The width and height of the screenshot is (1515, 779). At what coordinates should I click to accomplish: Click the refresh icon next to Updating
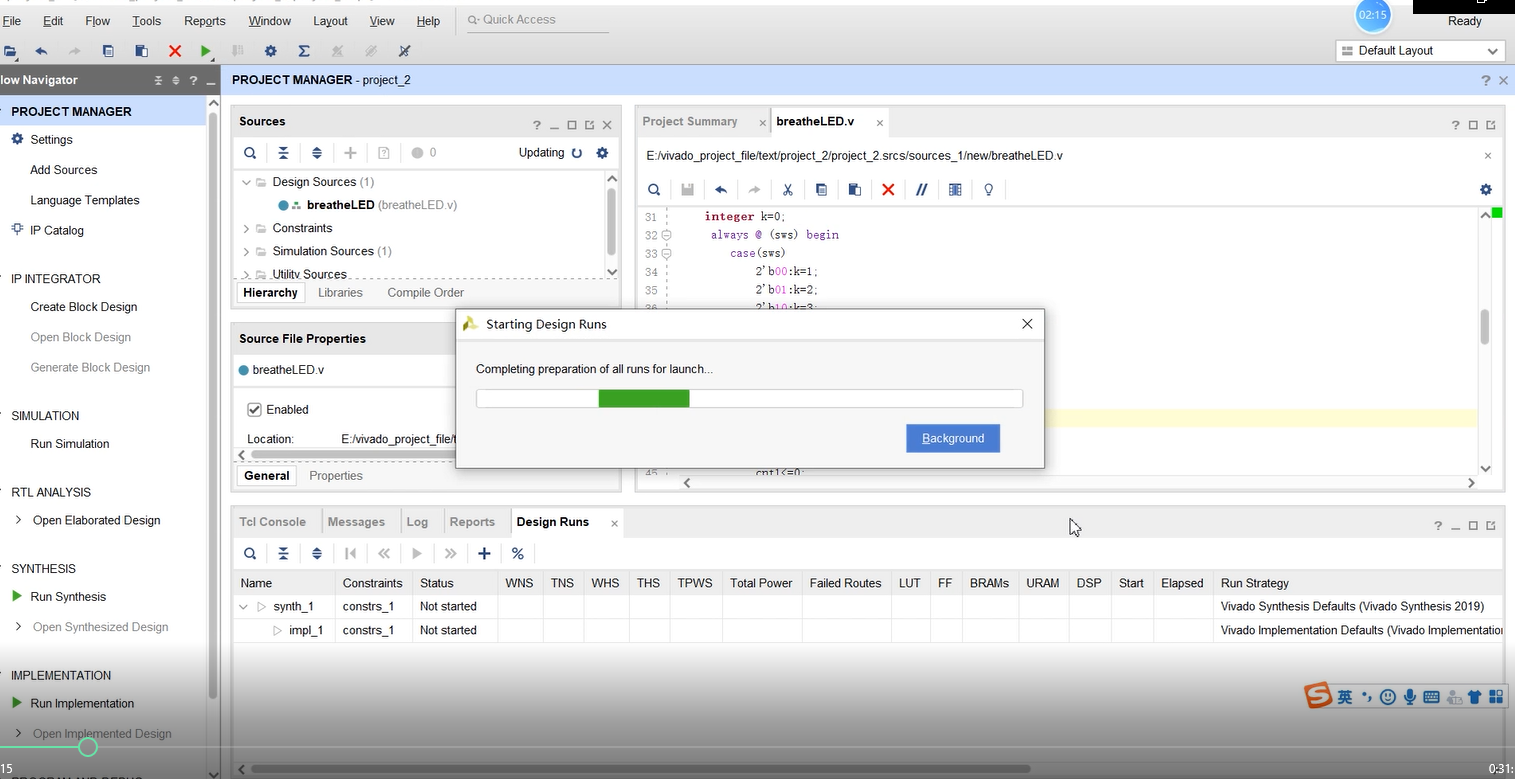pos(576,153)
